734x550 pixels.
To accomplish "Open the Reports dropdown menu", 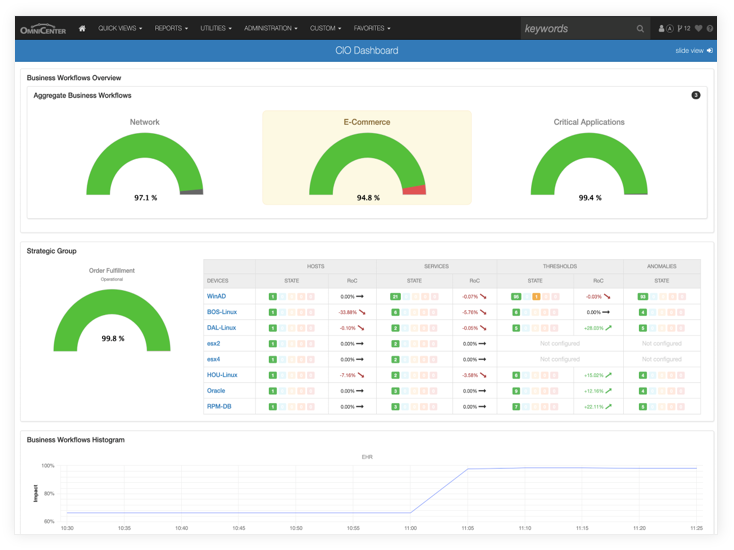I will [171, 29].
